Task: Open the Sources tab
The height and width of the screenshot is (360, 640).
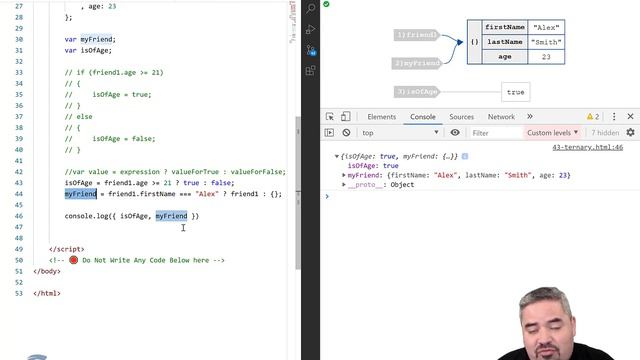Action: click(462, 117)
